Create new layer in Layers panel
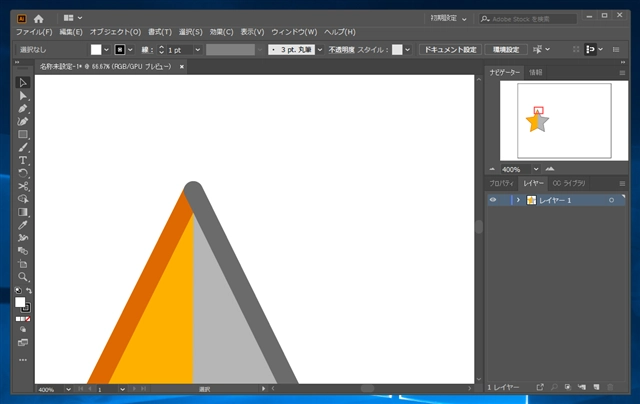640x404 pixels. (596, 387)
